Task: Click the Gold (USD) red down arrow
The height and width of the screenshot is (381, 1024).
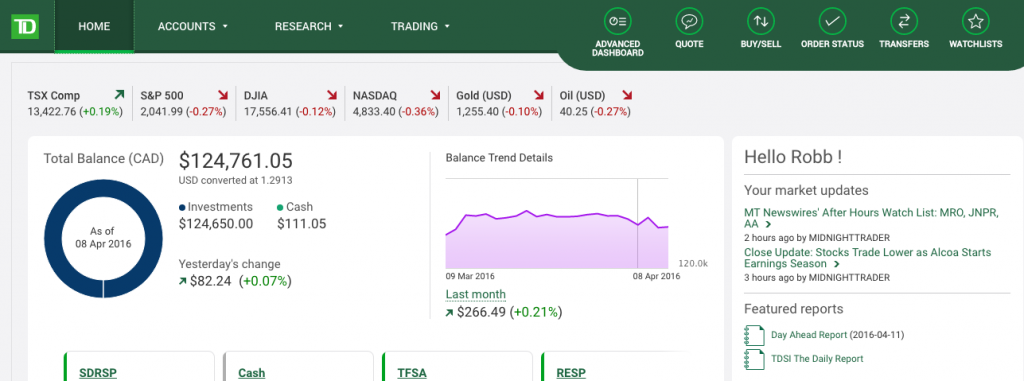Action: 539,95
